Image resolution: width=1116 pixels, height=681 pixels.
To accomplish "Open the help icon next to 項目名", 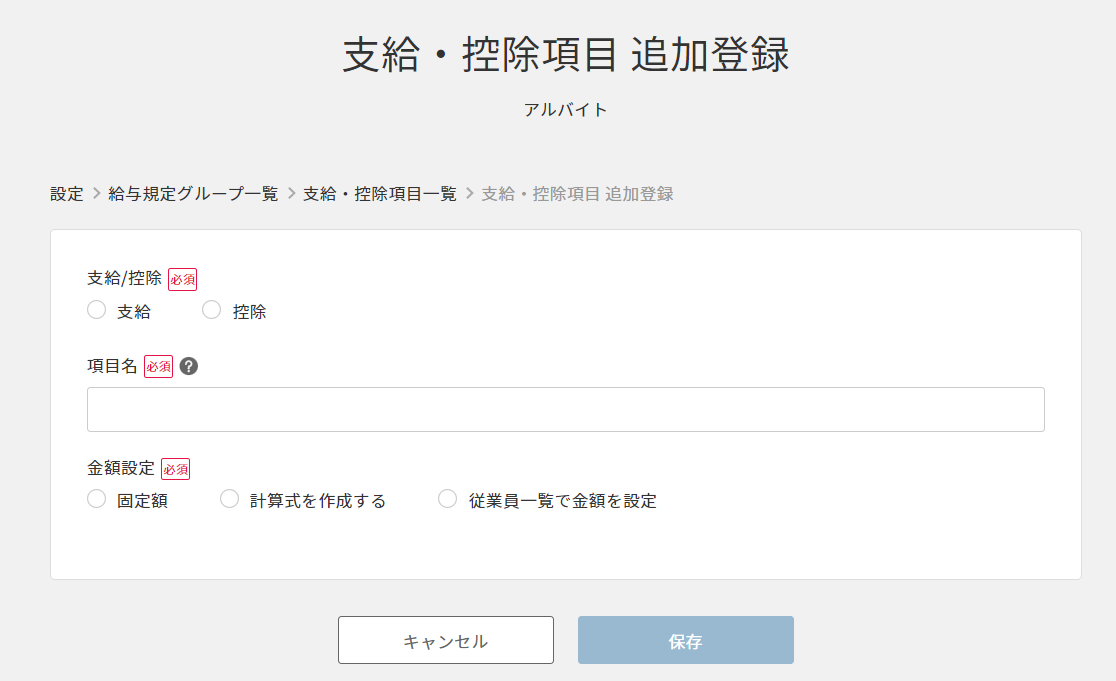I will coord(189,366).
